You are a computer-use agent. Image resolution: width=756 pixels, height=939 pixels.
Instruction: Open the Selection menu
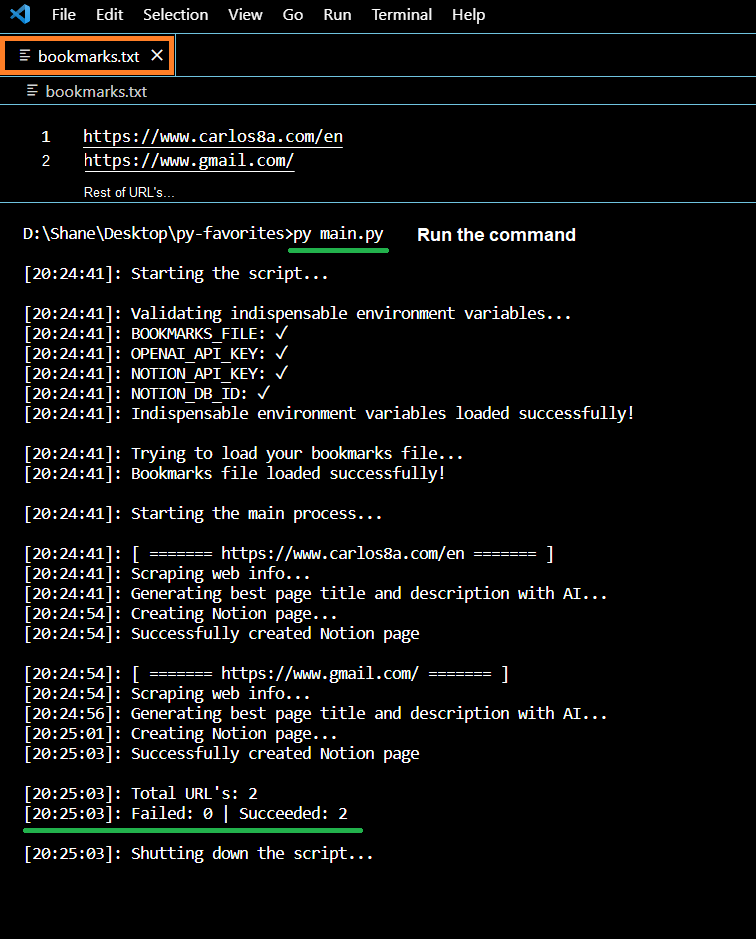click(x=176, y=14)
